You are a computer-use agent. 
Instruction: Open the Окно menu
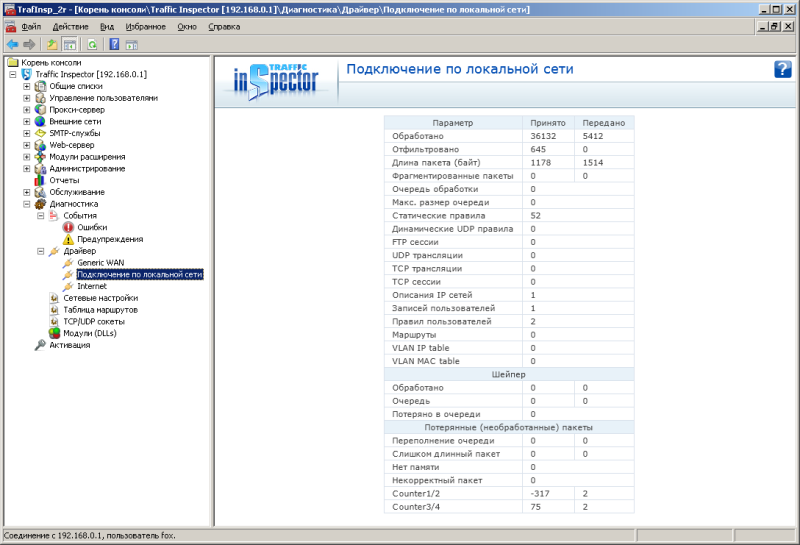click(187, 27)
